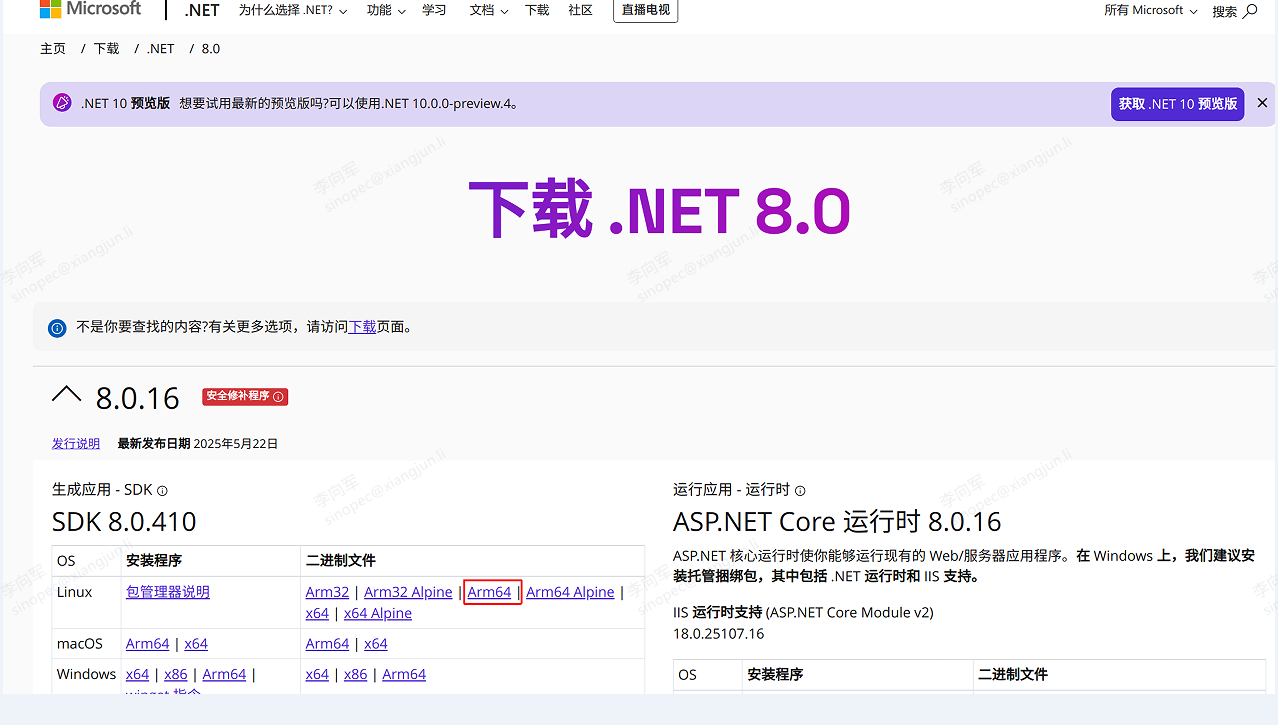Download Windows x86 binary

[x=356, y=674]
